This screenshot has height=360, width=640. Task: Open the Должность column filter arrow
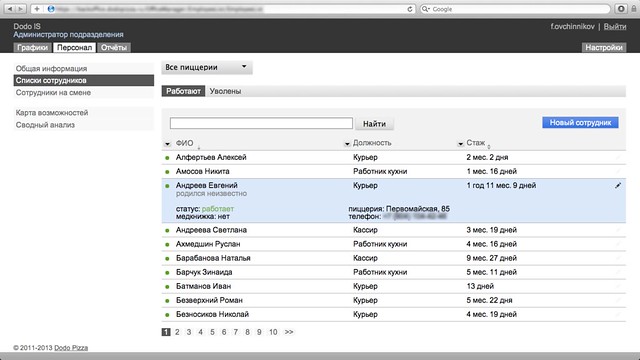click(x=347, y=144)
